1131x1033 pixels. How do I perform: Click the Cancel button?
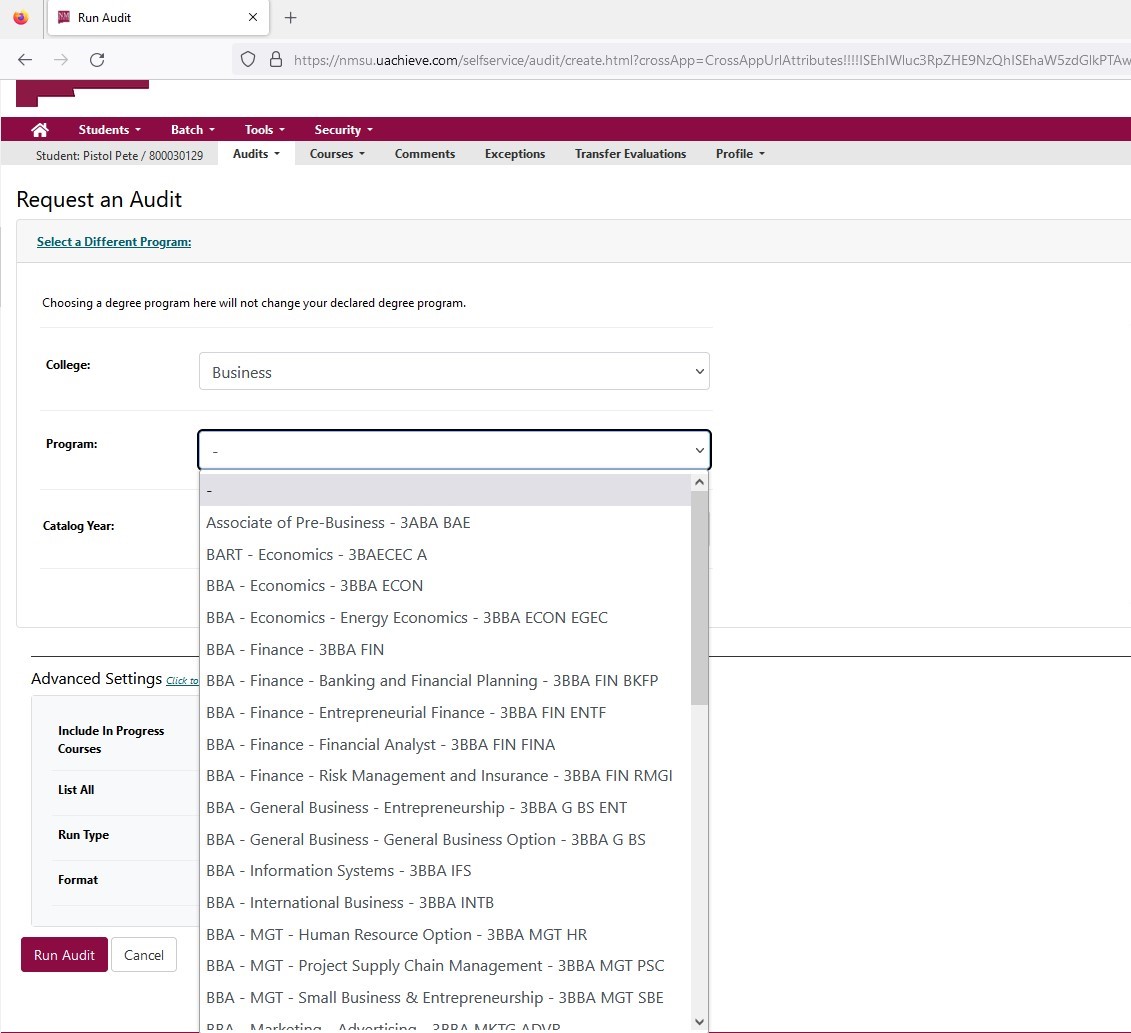pyautogui.click(x=144, y=955)
